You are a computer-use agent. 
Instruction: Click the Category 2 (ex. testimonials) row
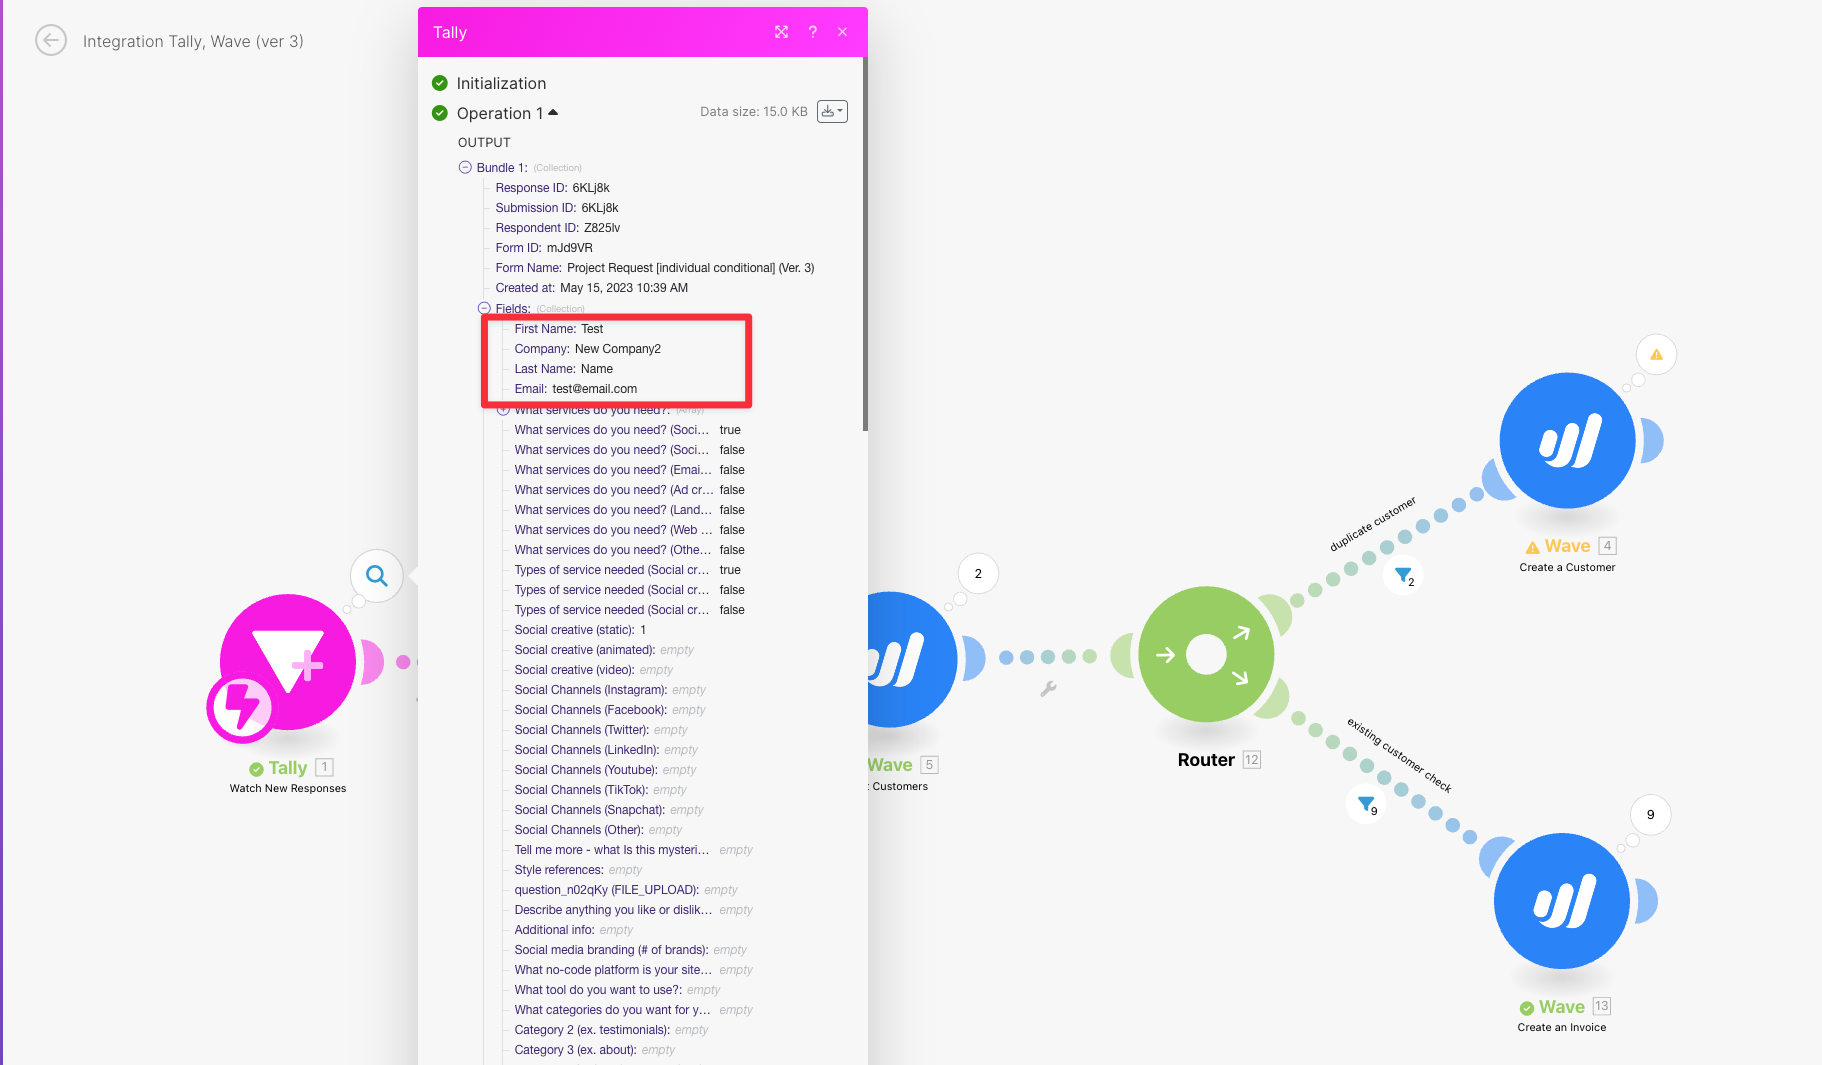coord(611,1030)
